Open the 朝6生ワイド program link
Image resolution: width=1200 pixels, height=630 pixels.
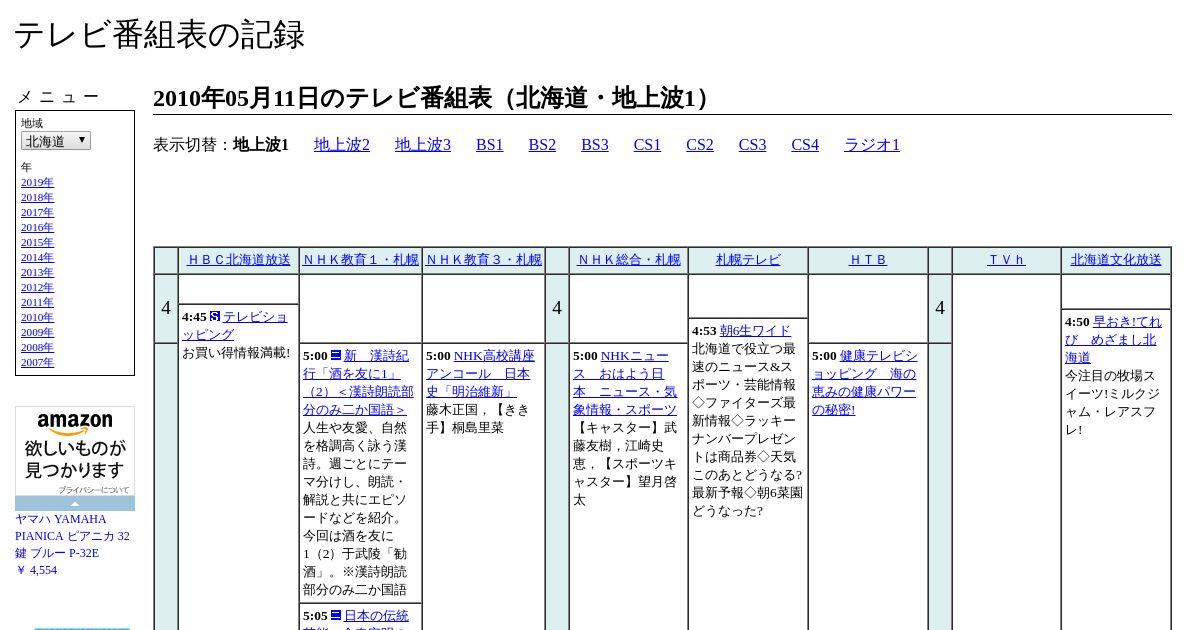[x=755, y=331]
